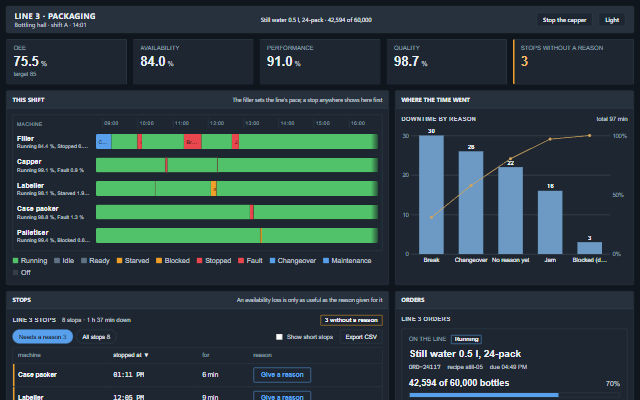Open the Performance 91.0 % card
This screenshot has height=400, width=640.
pos(320,62)
